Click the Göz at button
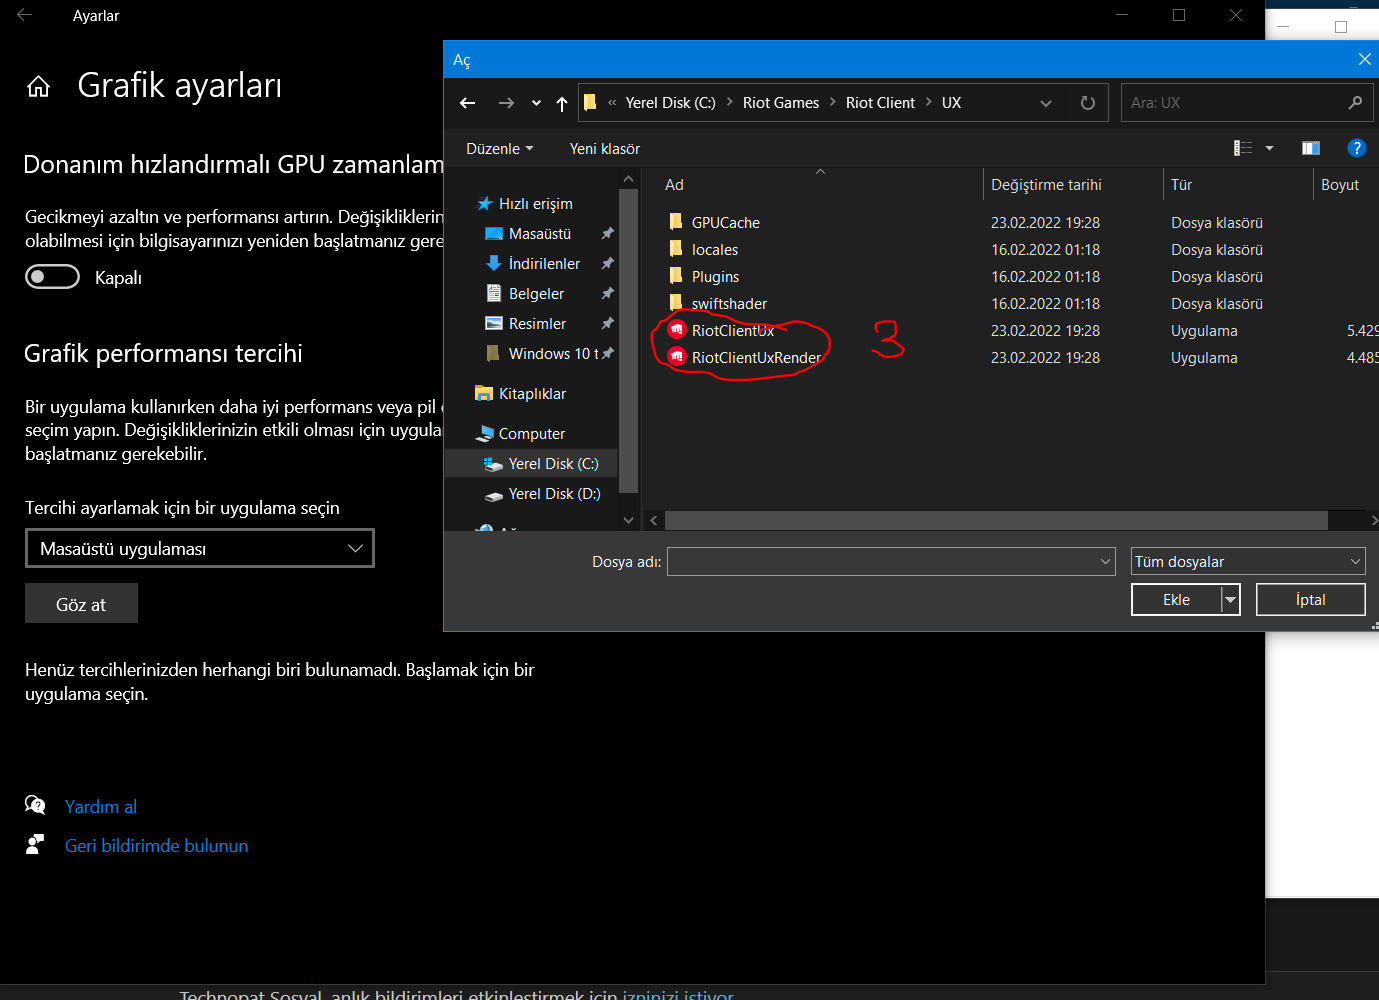 [81, 604]
